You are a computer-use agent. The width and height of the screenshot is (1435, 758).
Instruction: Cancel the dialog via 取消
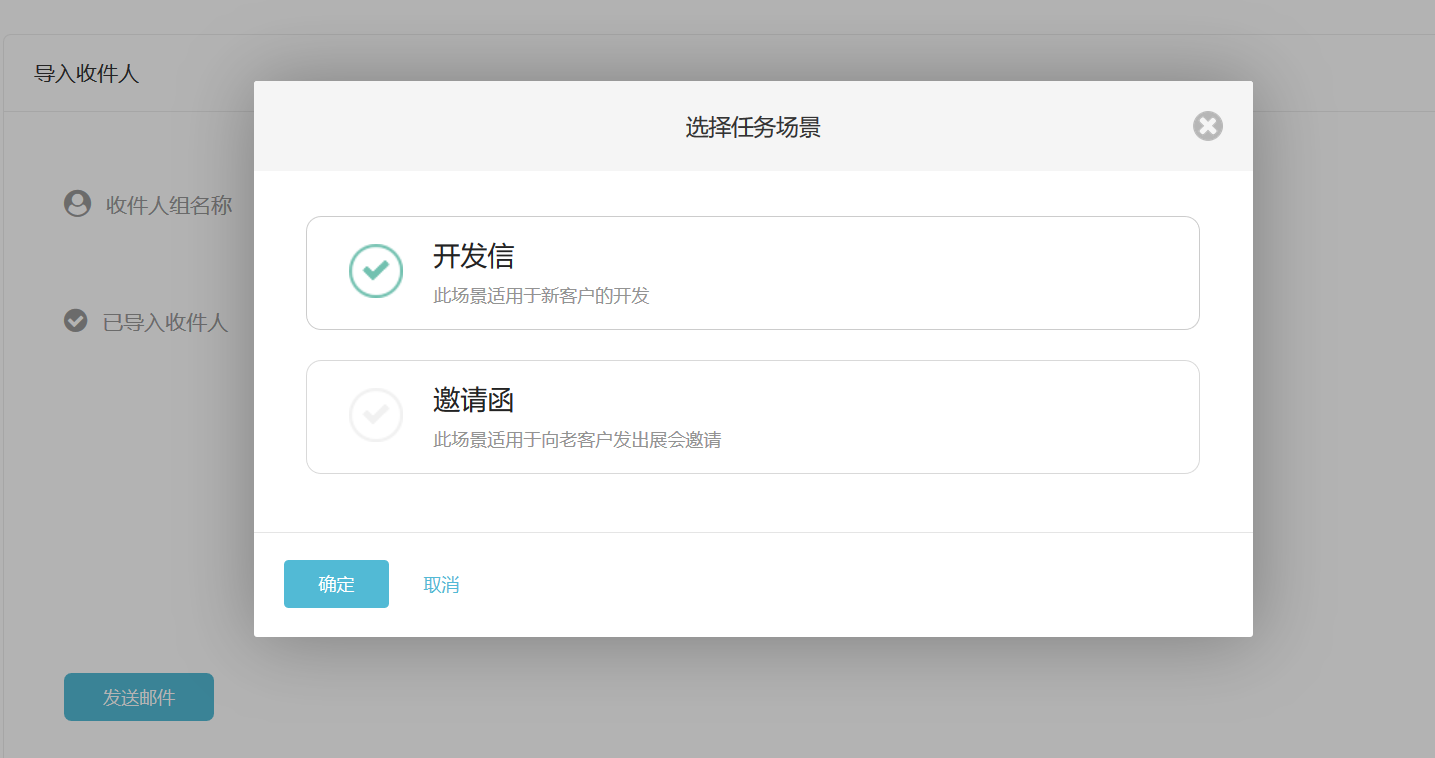(442, 584)
